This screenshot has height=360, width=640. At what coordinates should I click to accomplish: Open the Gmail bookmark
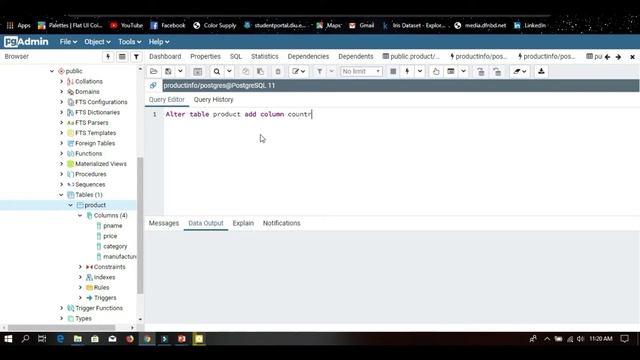[x=362, y=25]
